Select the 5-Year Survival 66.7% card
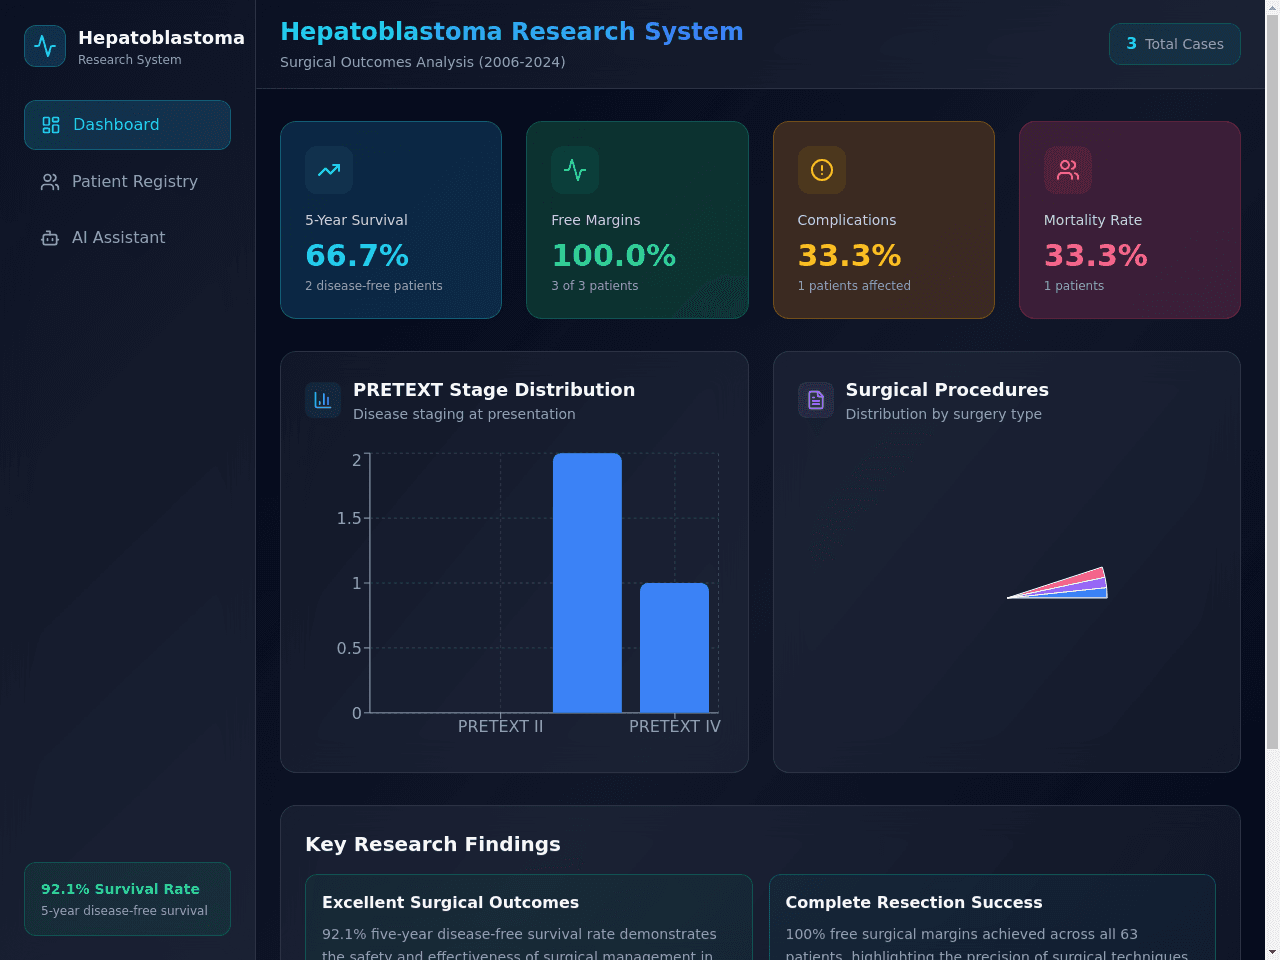Screen dimensions: 1280x960 391,220
